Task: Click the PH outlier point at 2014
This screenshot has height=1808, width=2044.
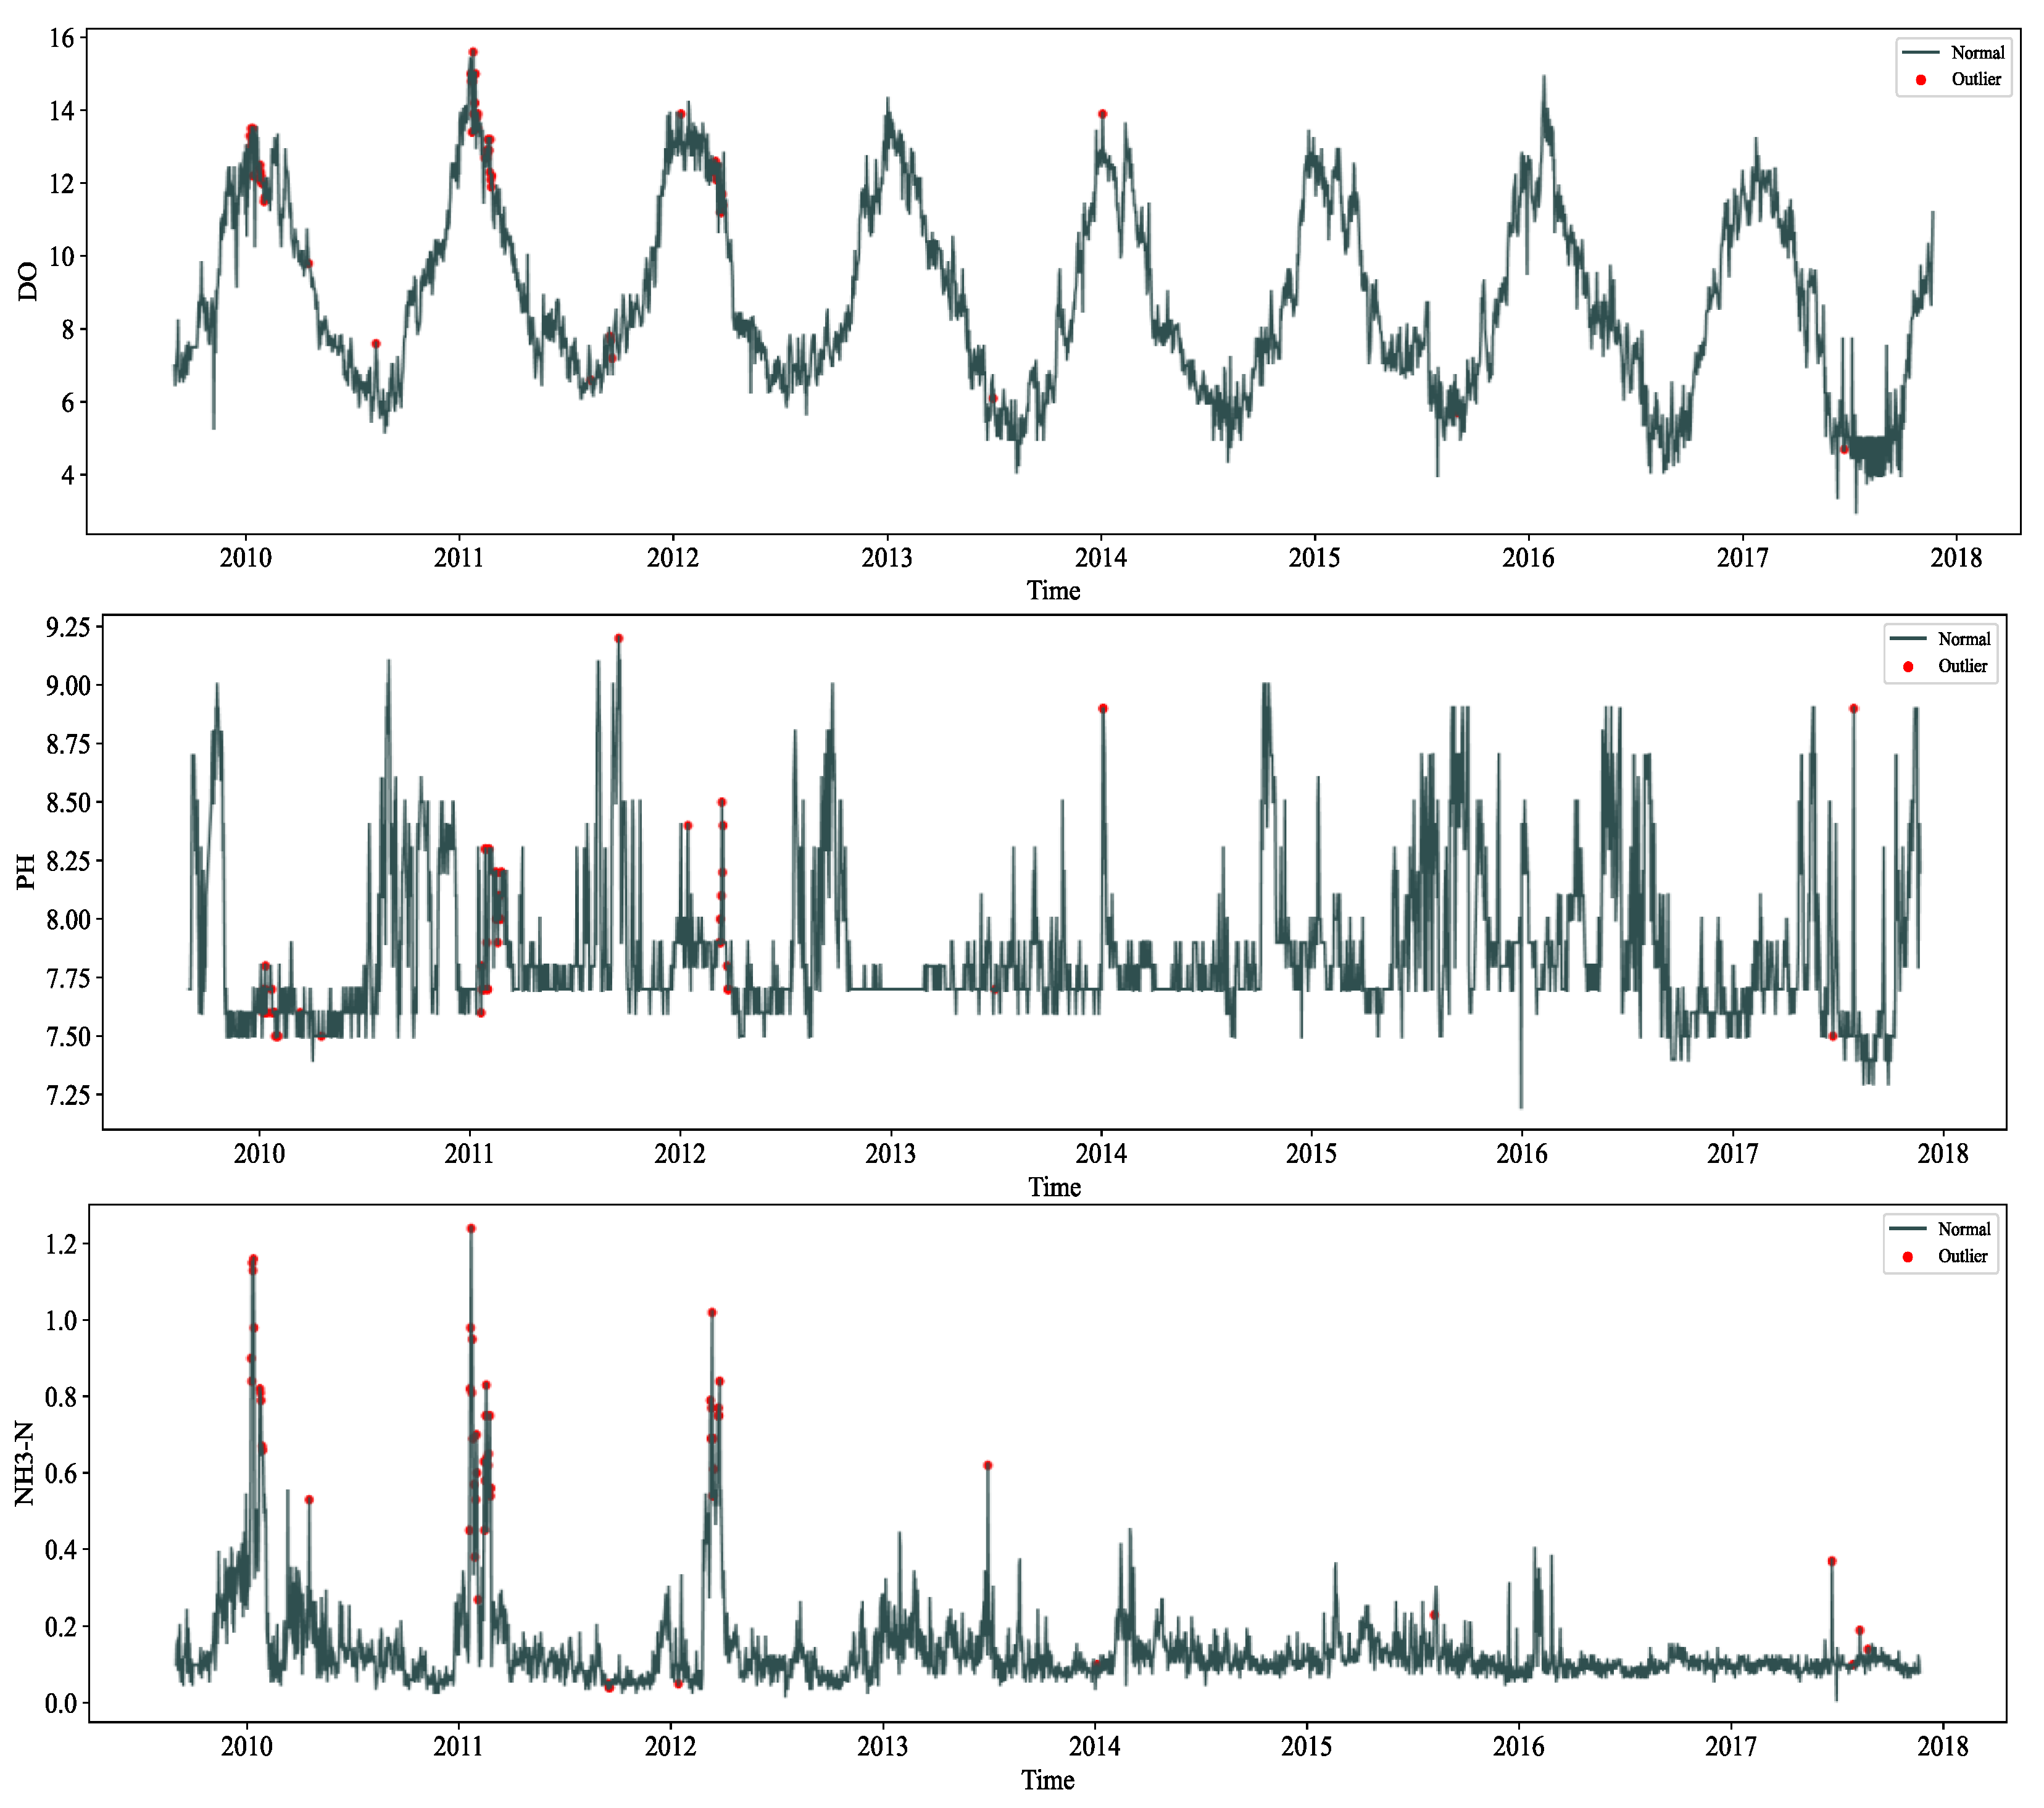Action: point(1103,709)
